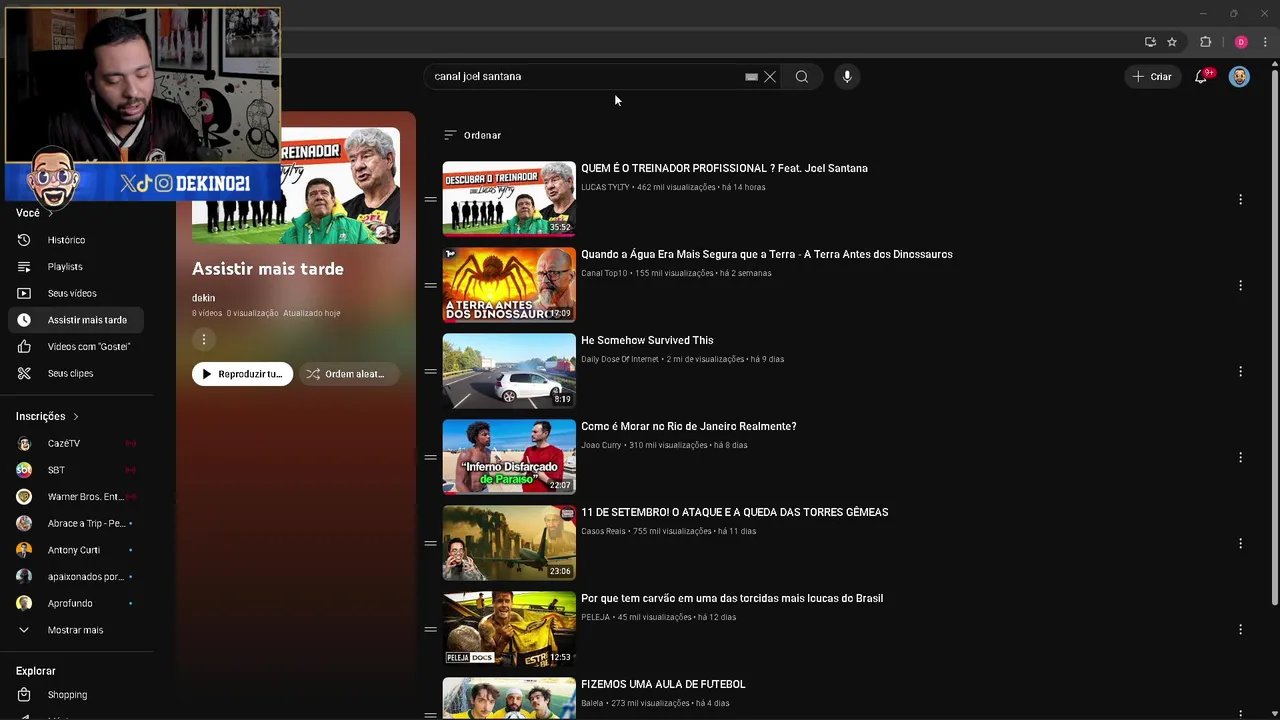Click the install app icon in address bar
1280x720 pixels.
tap(1150, 42)
